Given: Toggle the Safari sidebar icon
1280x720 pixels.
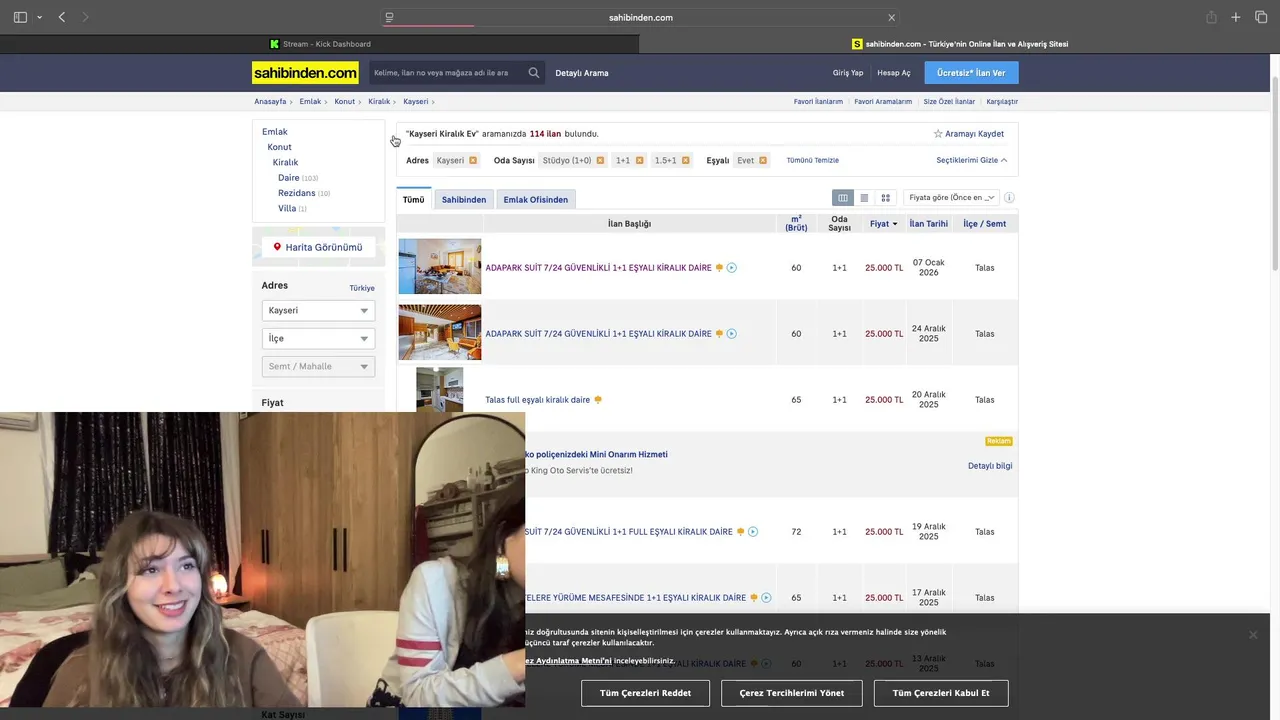Looking at the screenshot, I should coord(20,17).
